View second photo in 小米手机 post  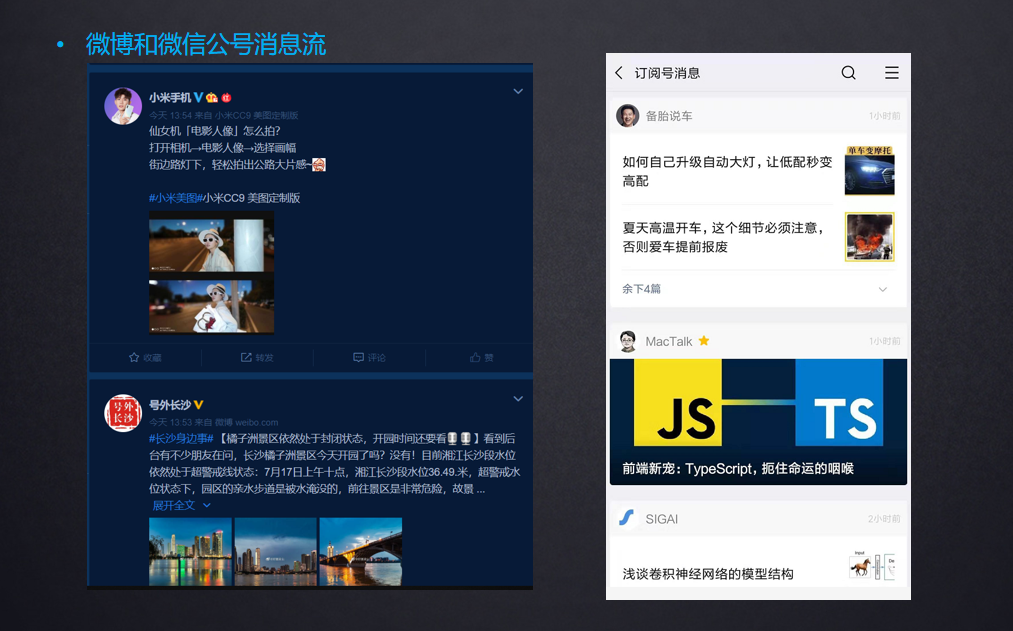(211, 305)
